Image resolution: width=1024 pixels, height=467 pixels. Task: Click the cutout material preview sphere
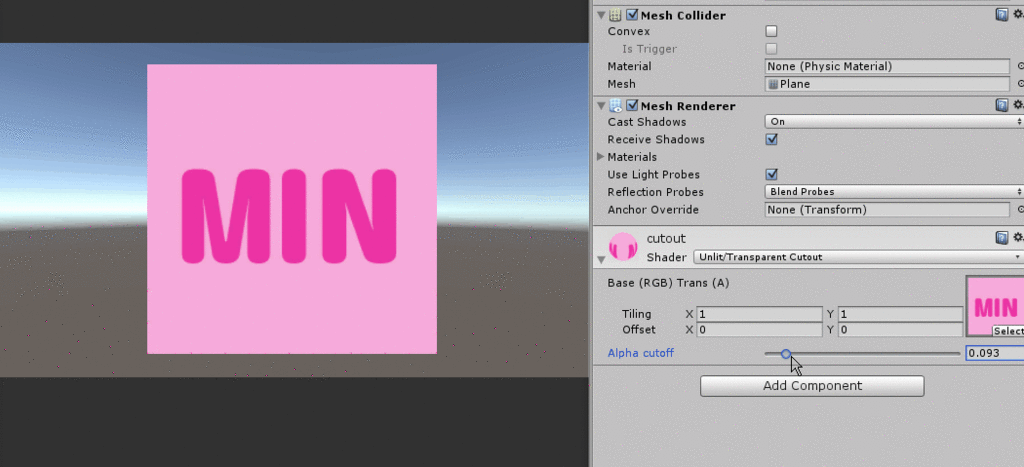coord(623,246)
